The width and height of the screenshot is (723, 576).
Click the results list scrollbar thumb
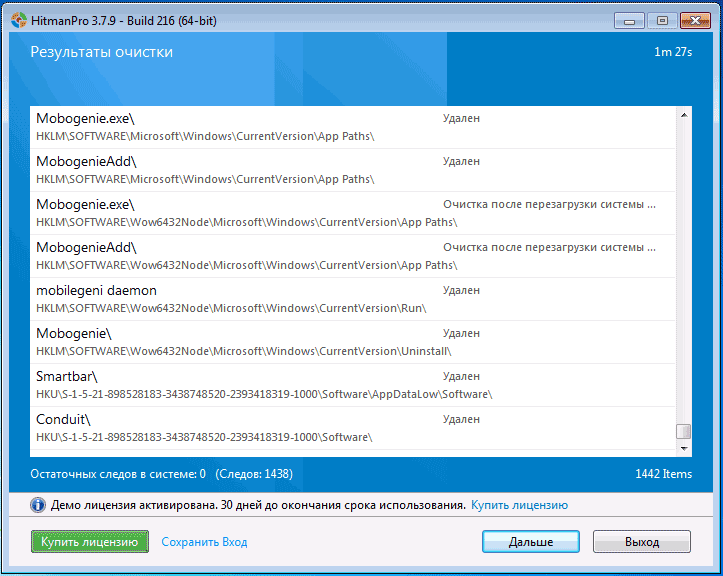coord(684,432)
